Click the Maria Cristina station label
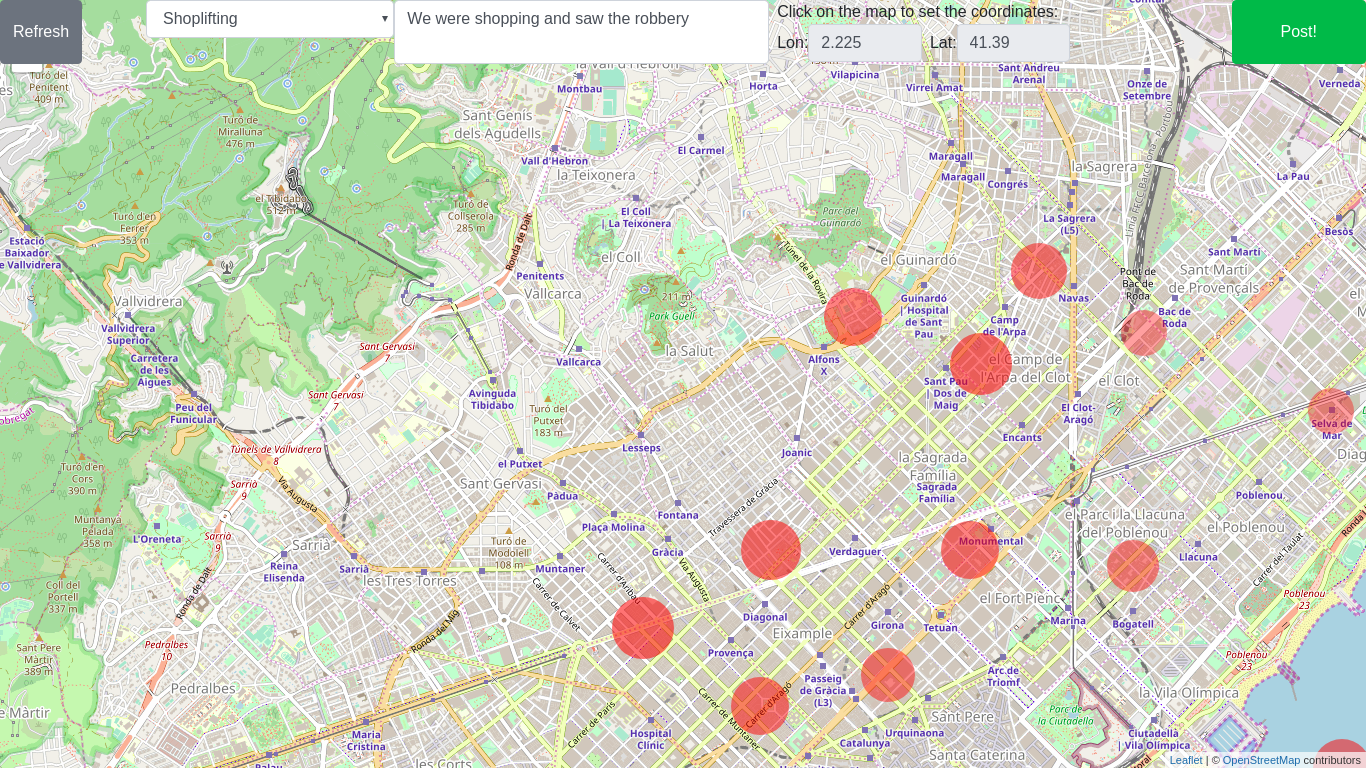The height and width of the screenshot is (768, 1366). coord(366,741)
